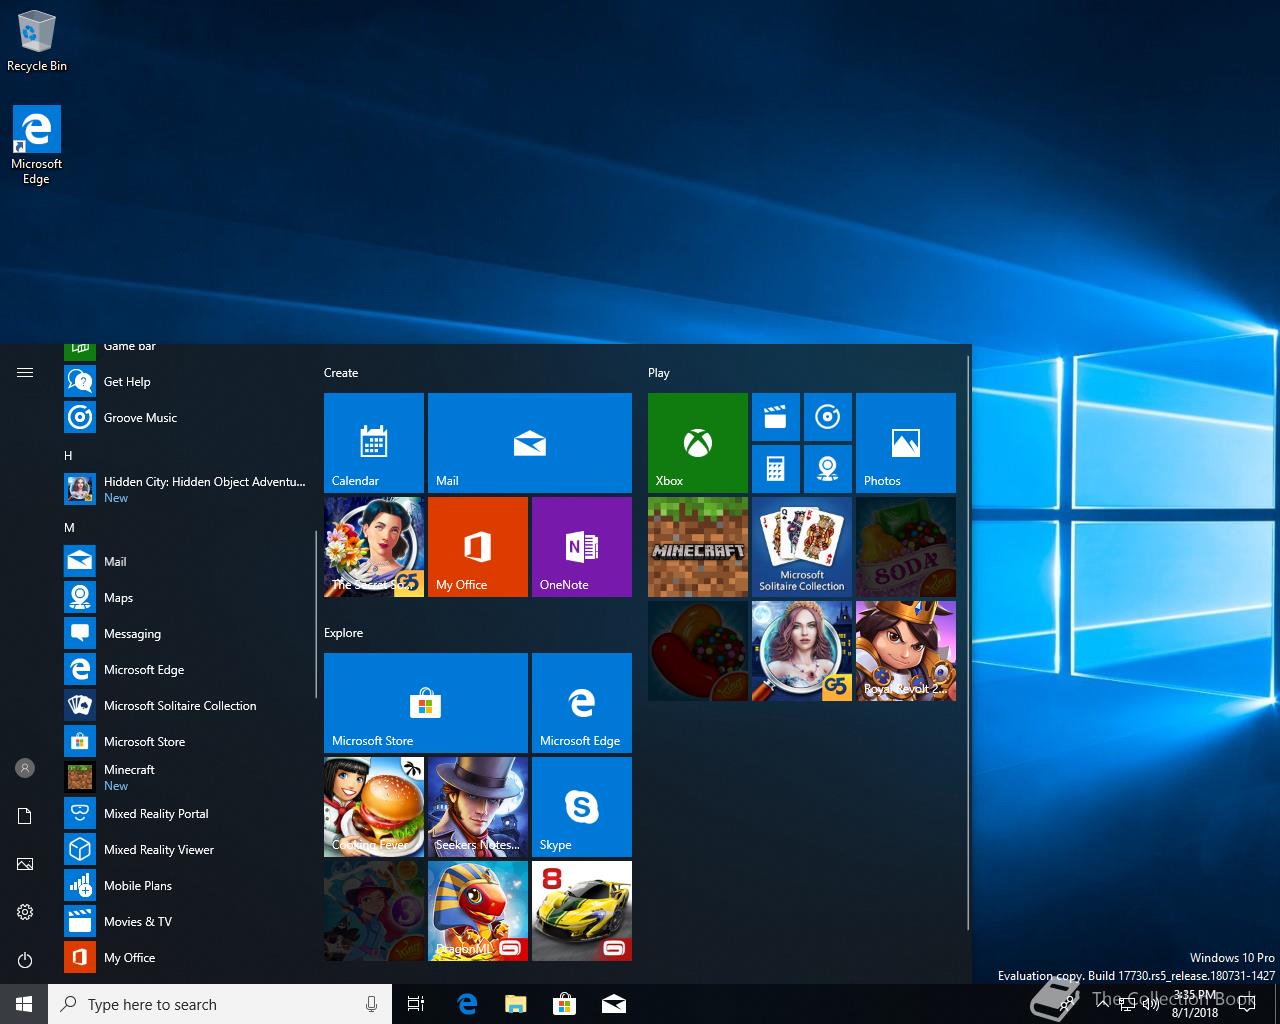Launch the My Office tile
The height and width of the screenshot is (1024, 1280).
478,546
